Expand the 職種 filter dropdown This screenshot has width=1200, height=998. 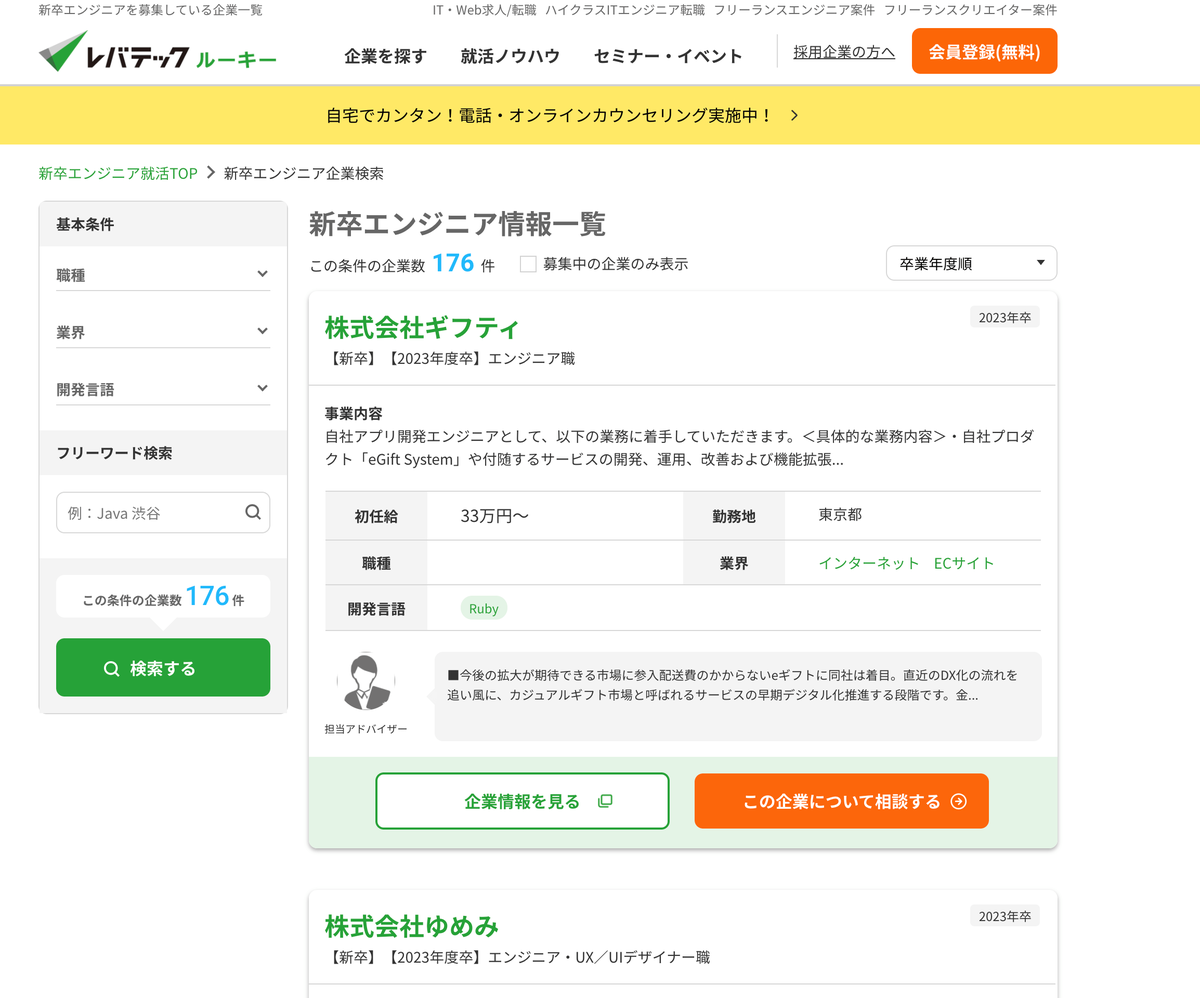pos(163,274)
